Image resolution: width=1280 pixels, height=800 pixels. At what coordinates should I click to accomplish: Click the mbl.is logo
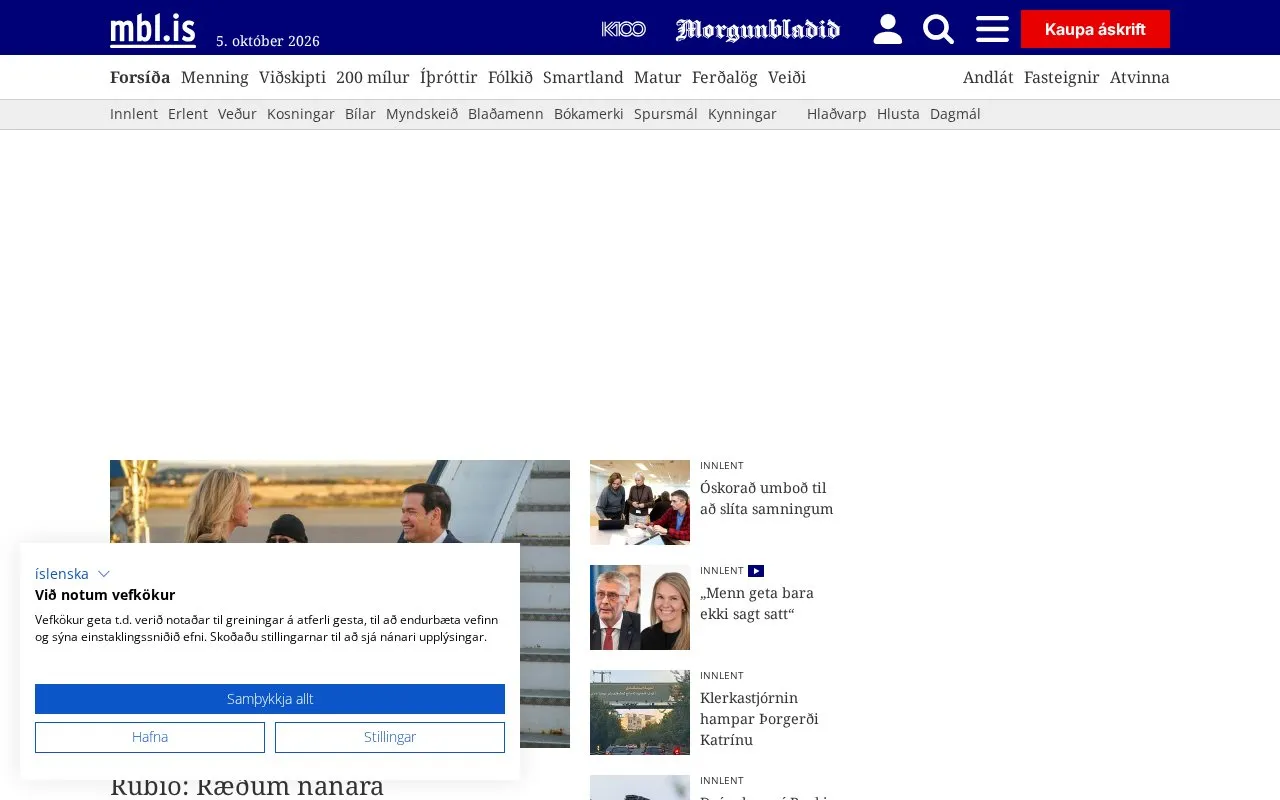point(153,30)
